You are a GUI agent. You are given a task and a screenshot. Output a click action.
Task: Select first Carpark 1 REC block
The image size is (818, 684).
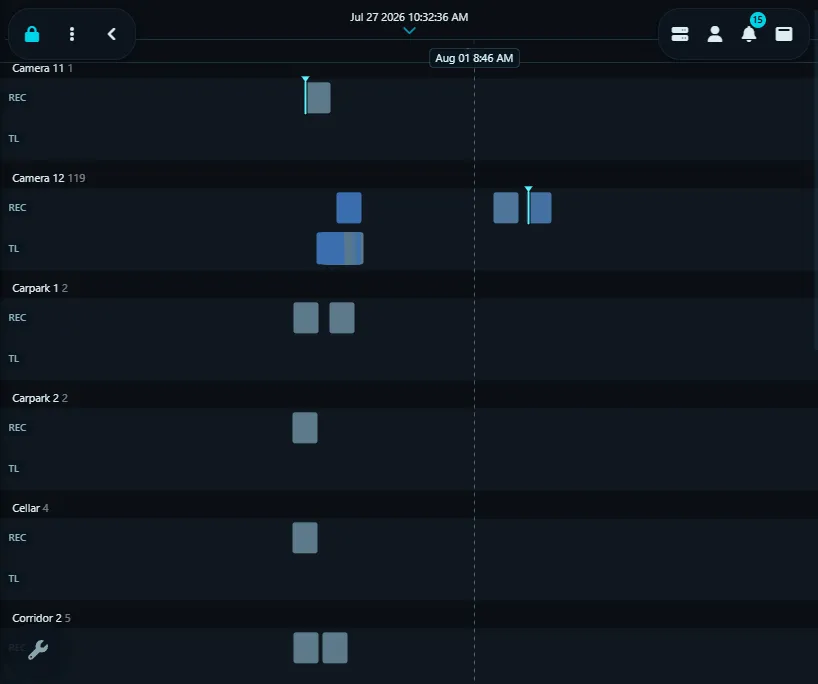(306, 318)
